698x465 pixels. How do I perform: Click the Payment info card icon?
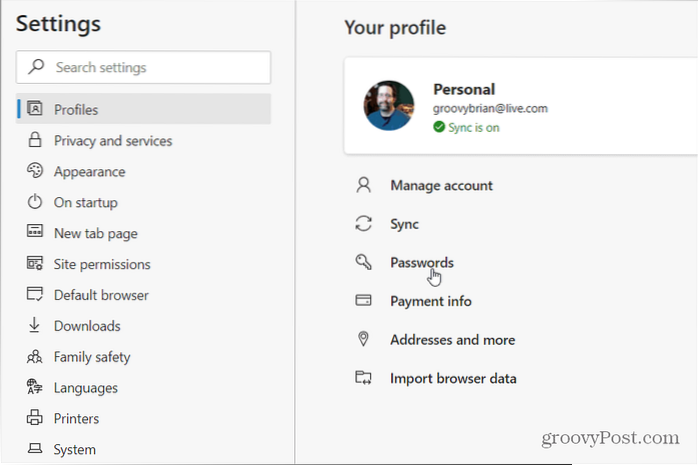[x=364, y=301]
